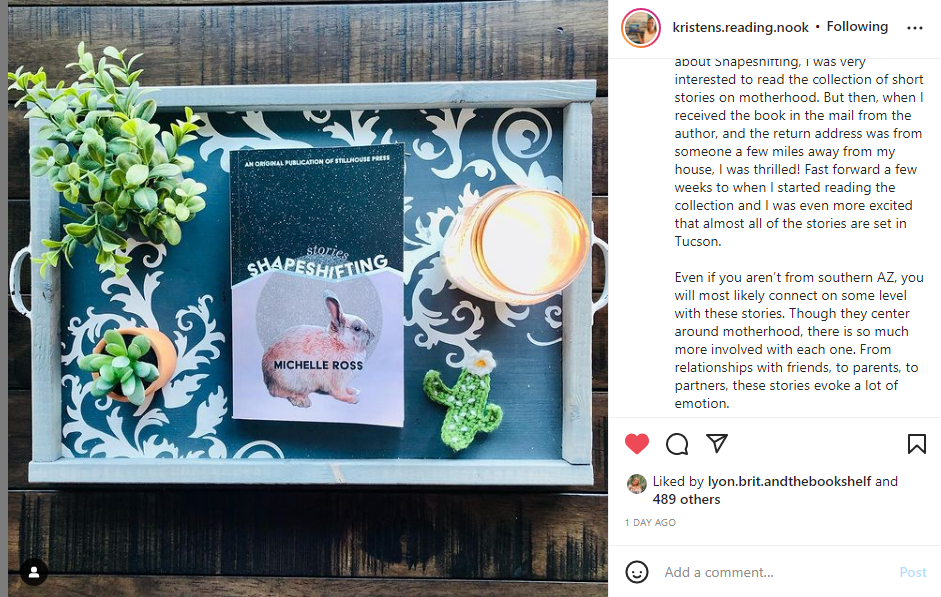
Task: Click the knitted cactus in photo
Action: [461, 401]
